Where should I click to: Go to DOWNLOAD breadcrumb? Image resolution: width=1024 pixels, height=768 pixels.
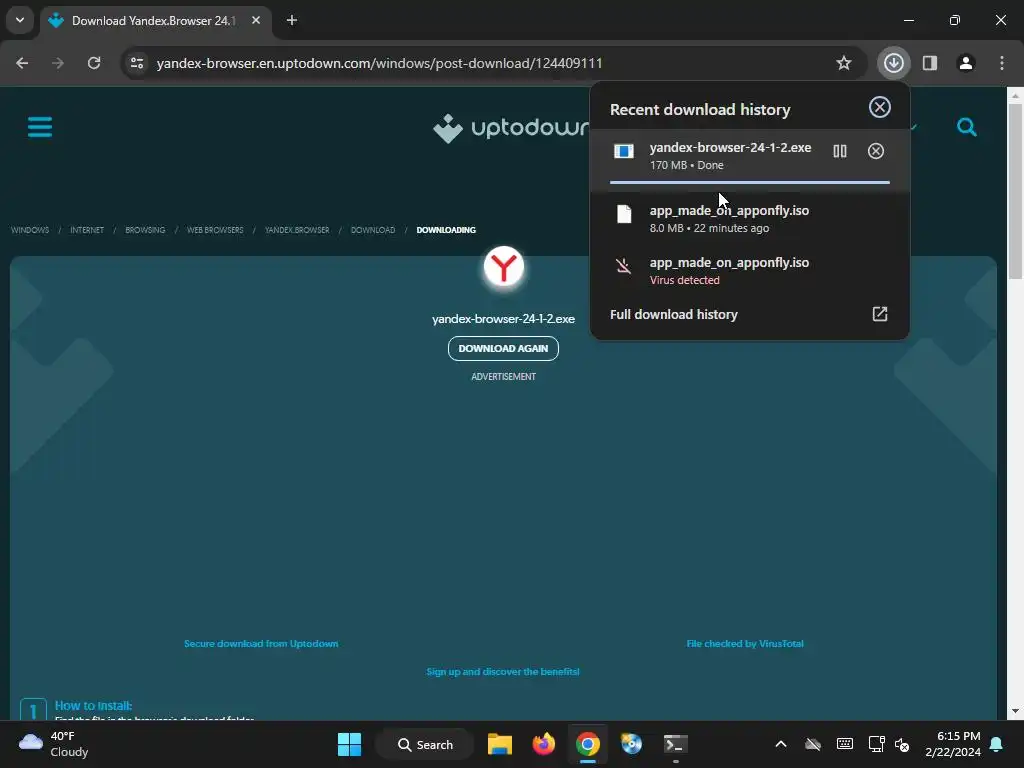tap(373, 230)
